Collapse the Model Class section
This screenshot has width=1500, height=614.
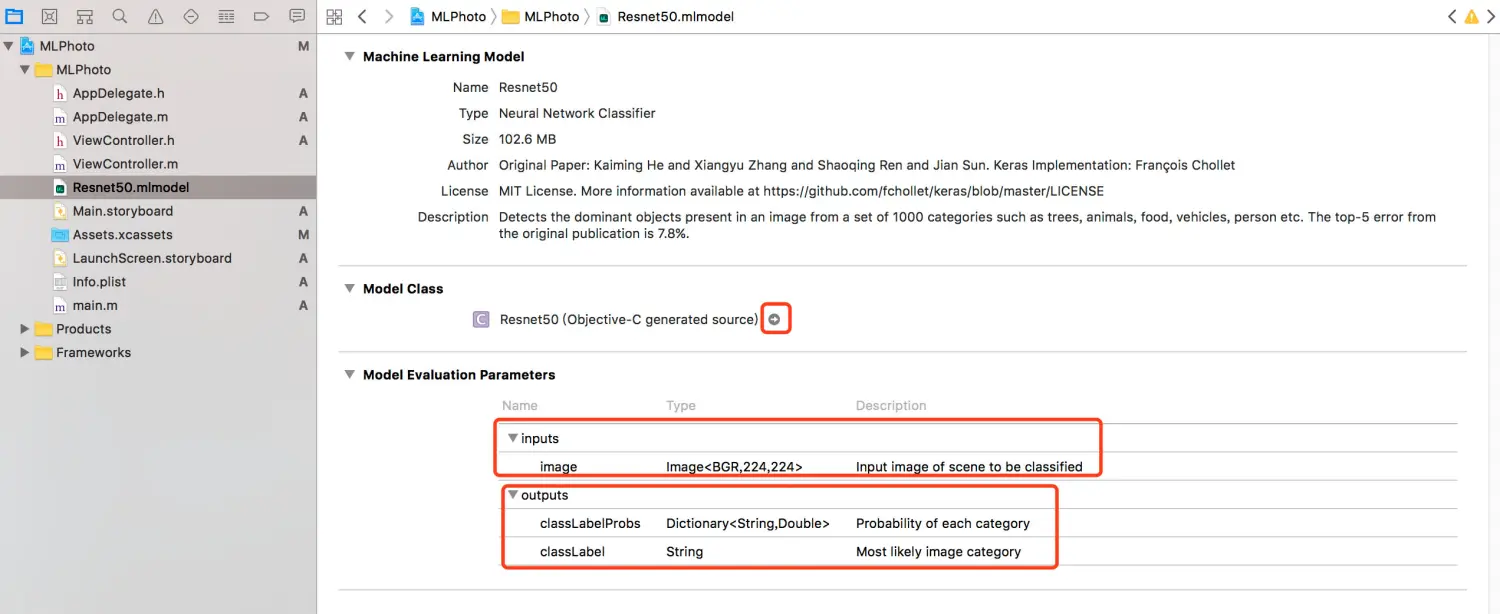point(350,288)
